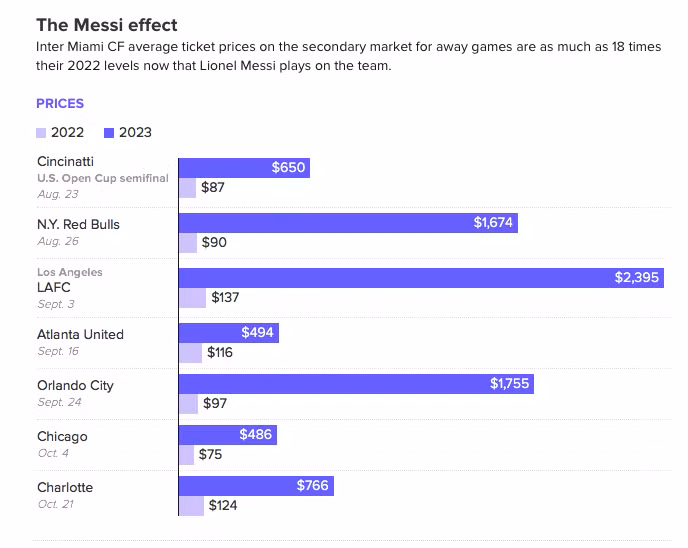Click the LAFC 2023 bar showing $2,395
This screenshot has height=548, width=688.
(421, 277)
